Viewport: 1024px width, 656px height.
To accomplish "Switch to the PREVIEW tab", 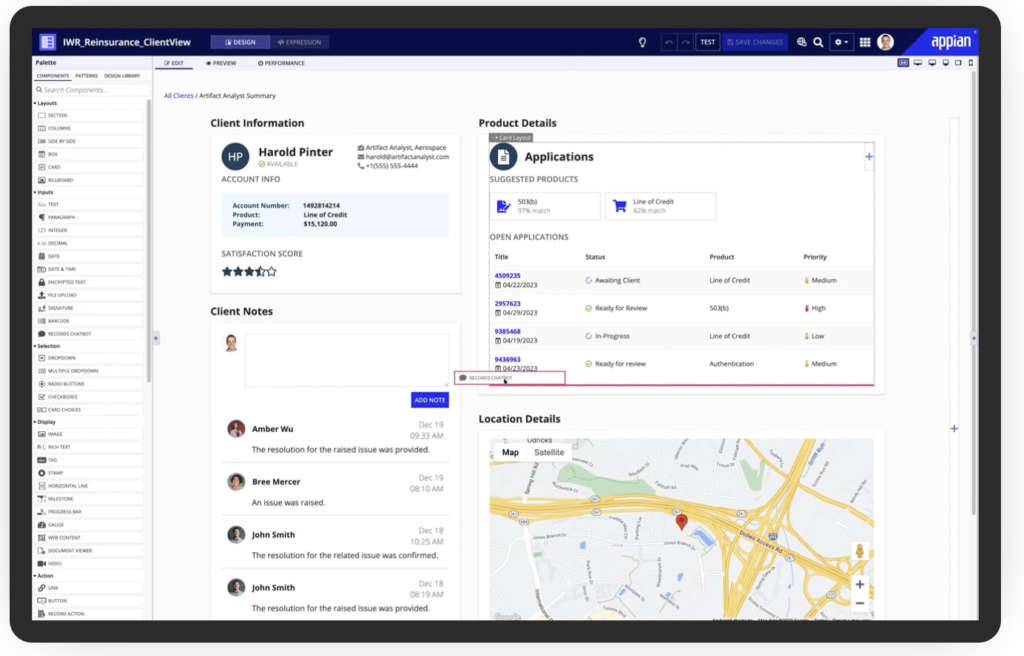I will (x=221, y=62).
